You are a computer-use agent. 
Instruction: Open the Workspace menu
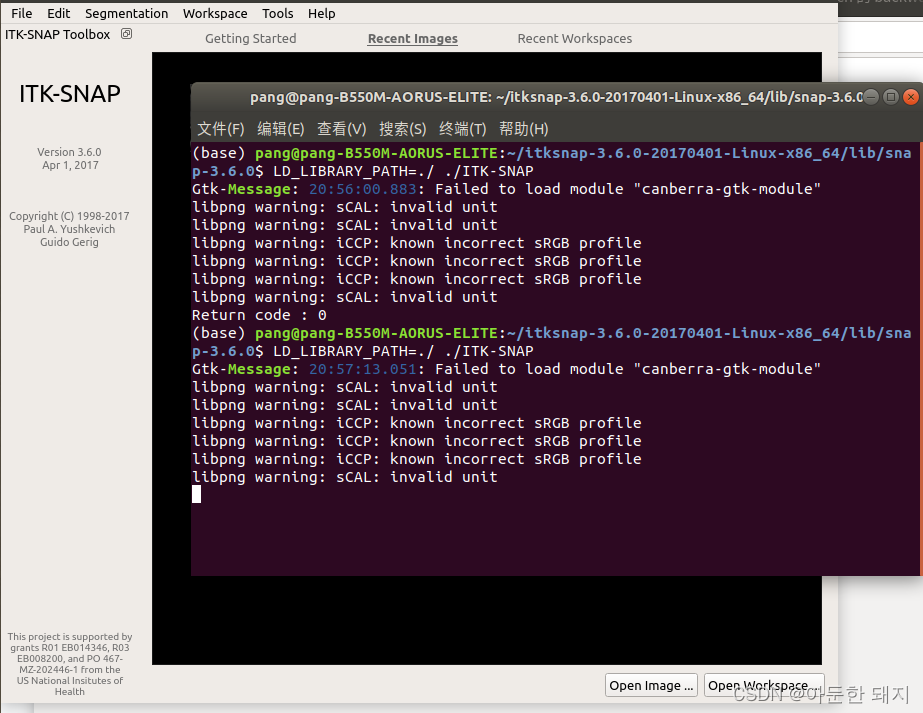point(215,13)
